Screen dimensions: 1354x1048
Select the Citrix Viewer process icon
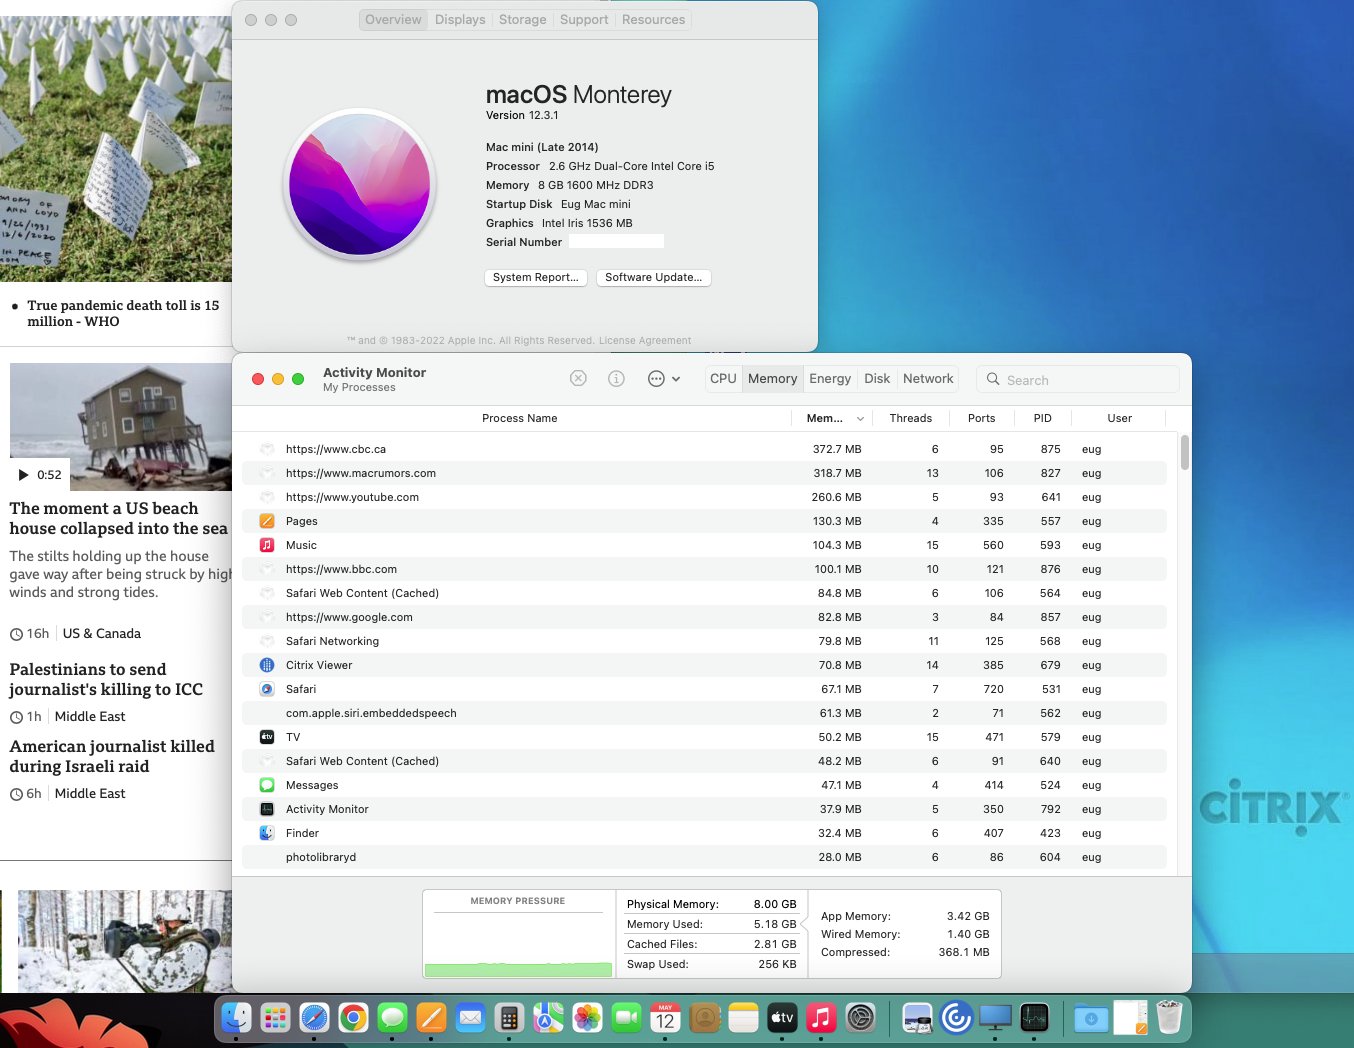(x=267, y=665)
